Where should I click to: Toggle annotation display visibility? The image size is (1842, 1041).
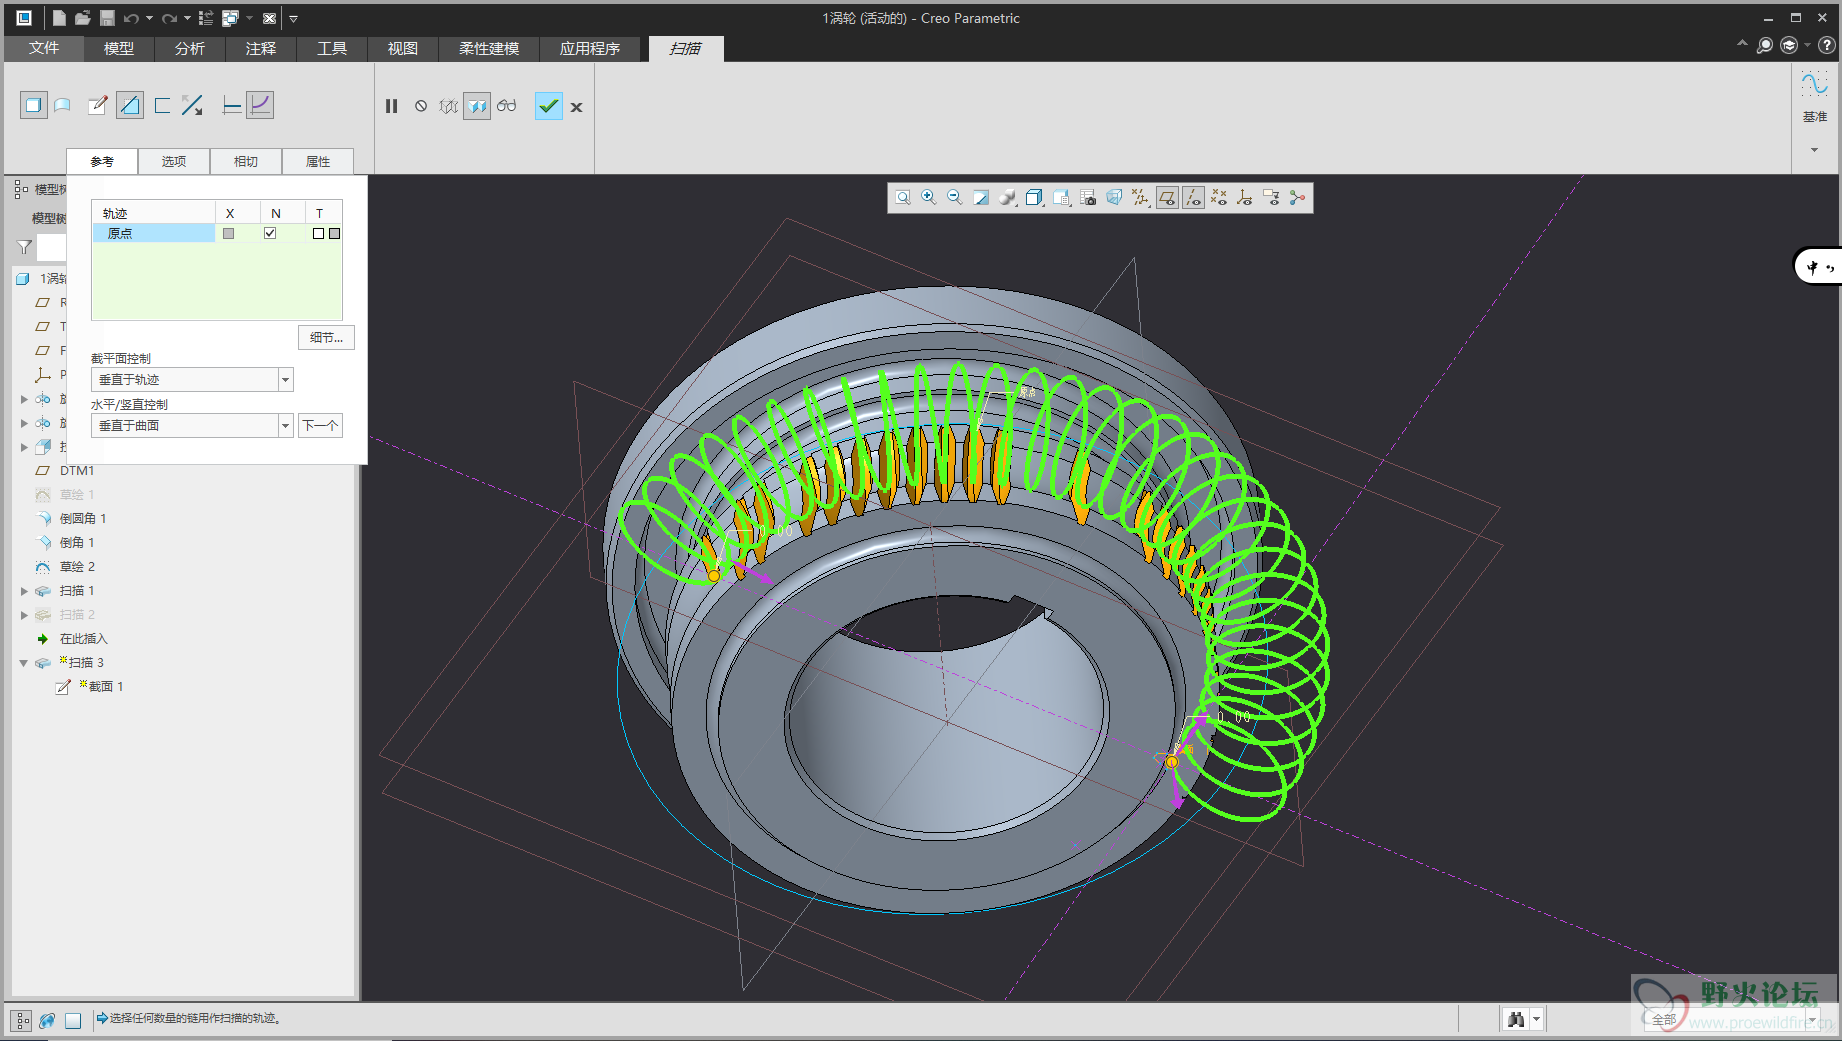(1271, 198)
